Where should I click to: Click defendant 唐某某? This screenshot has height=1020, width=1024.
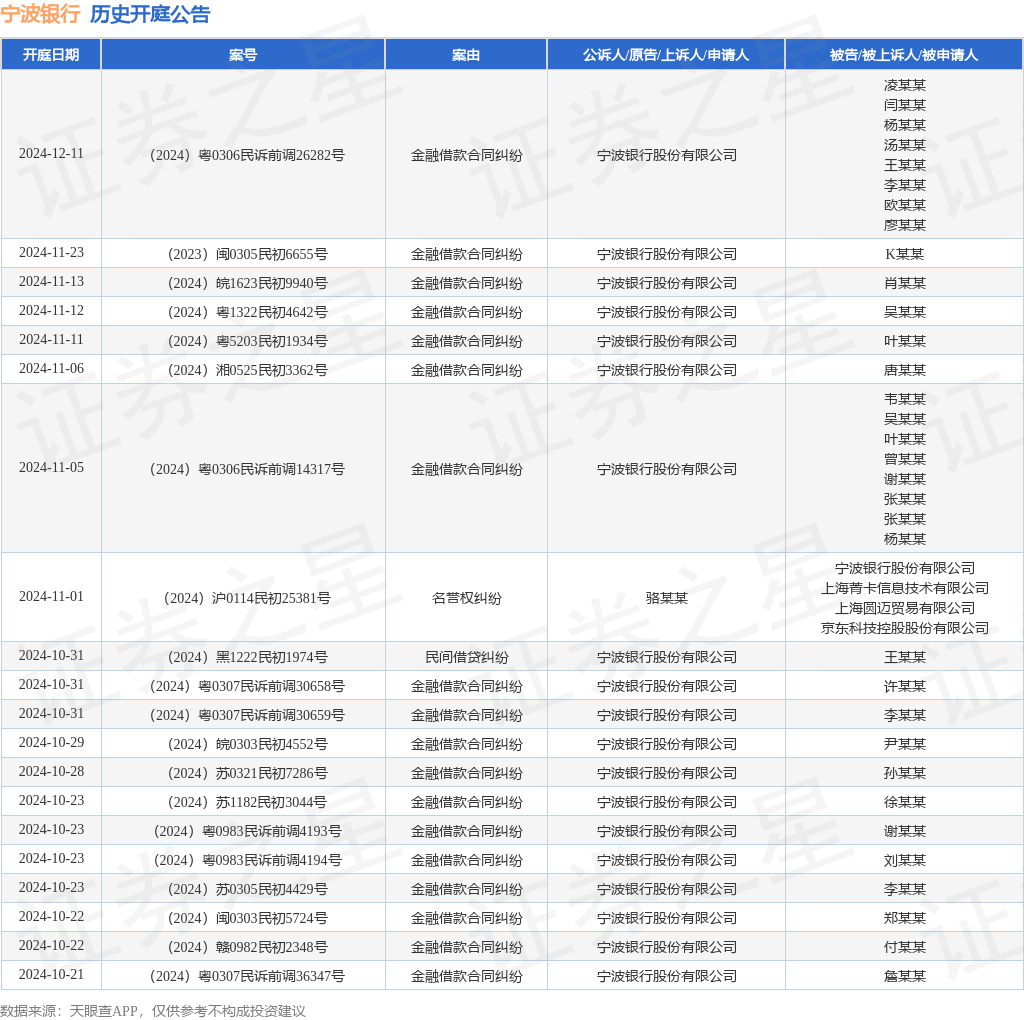904,370
